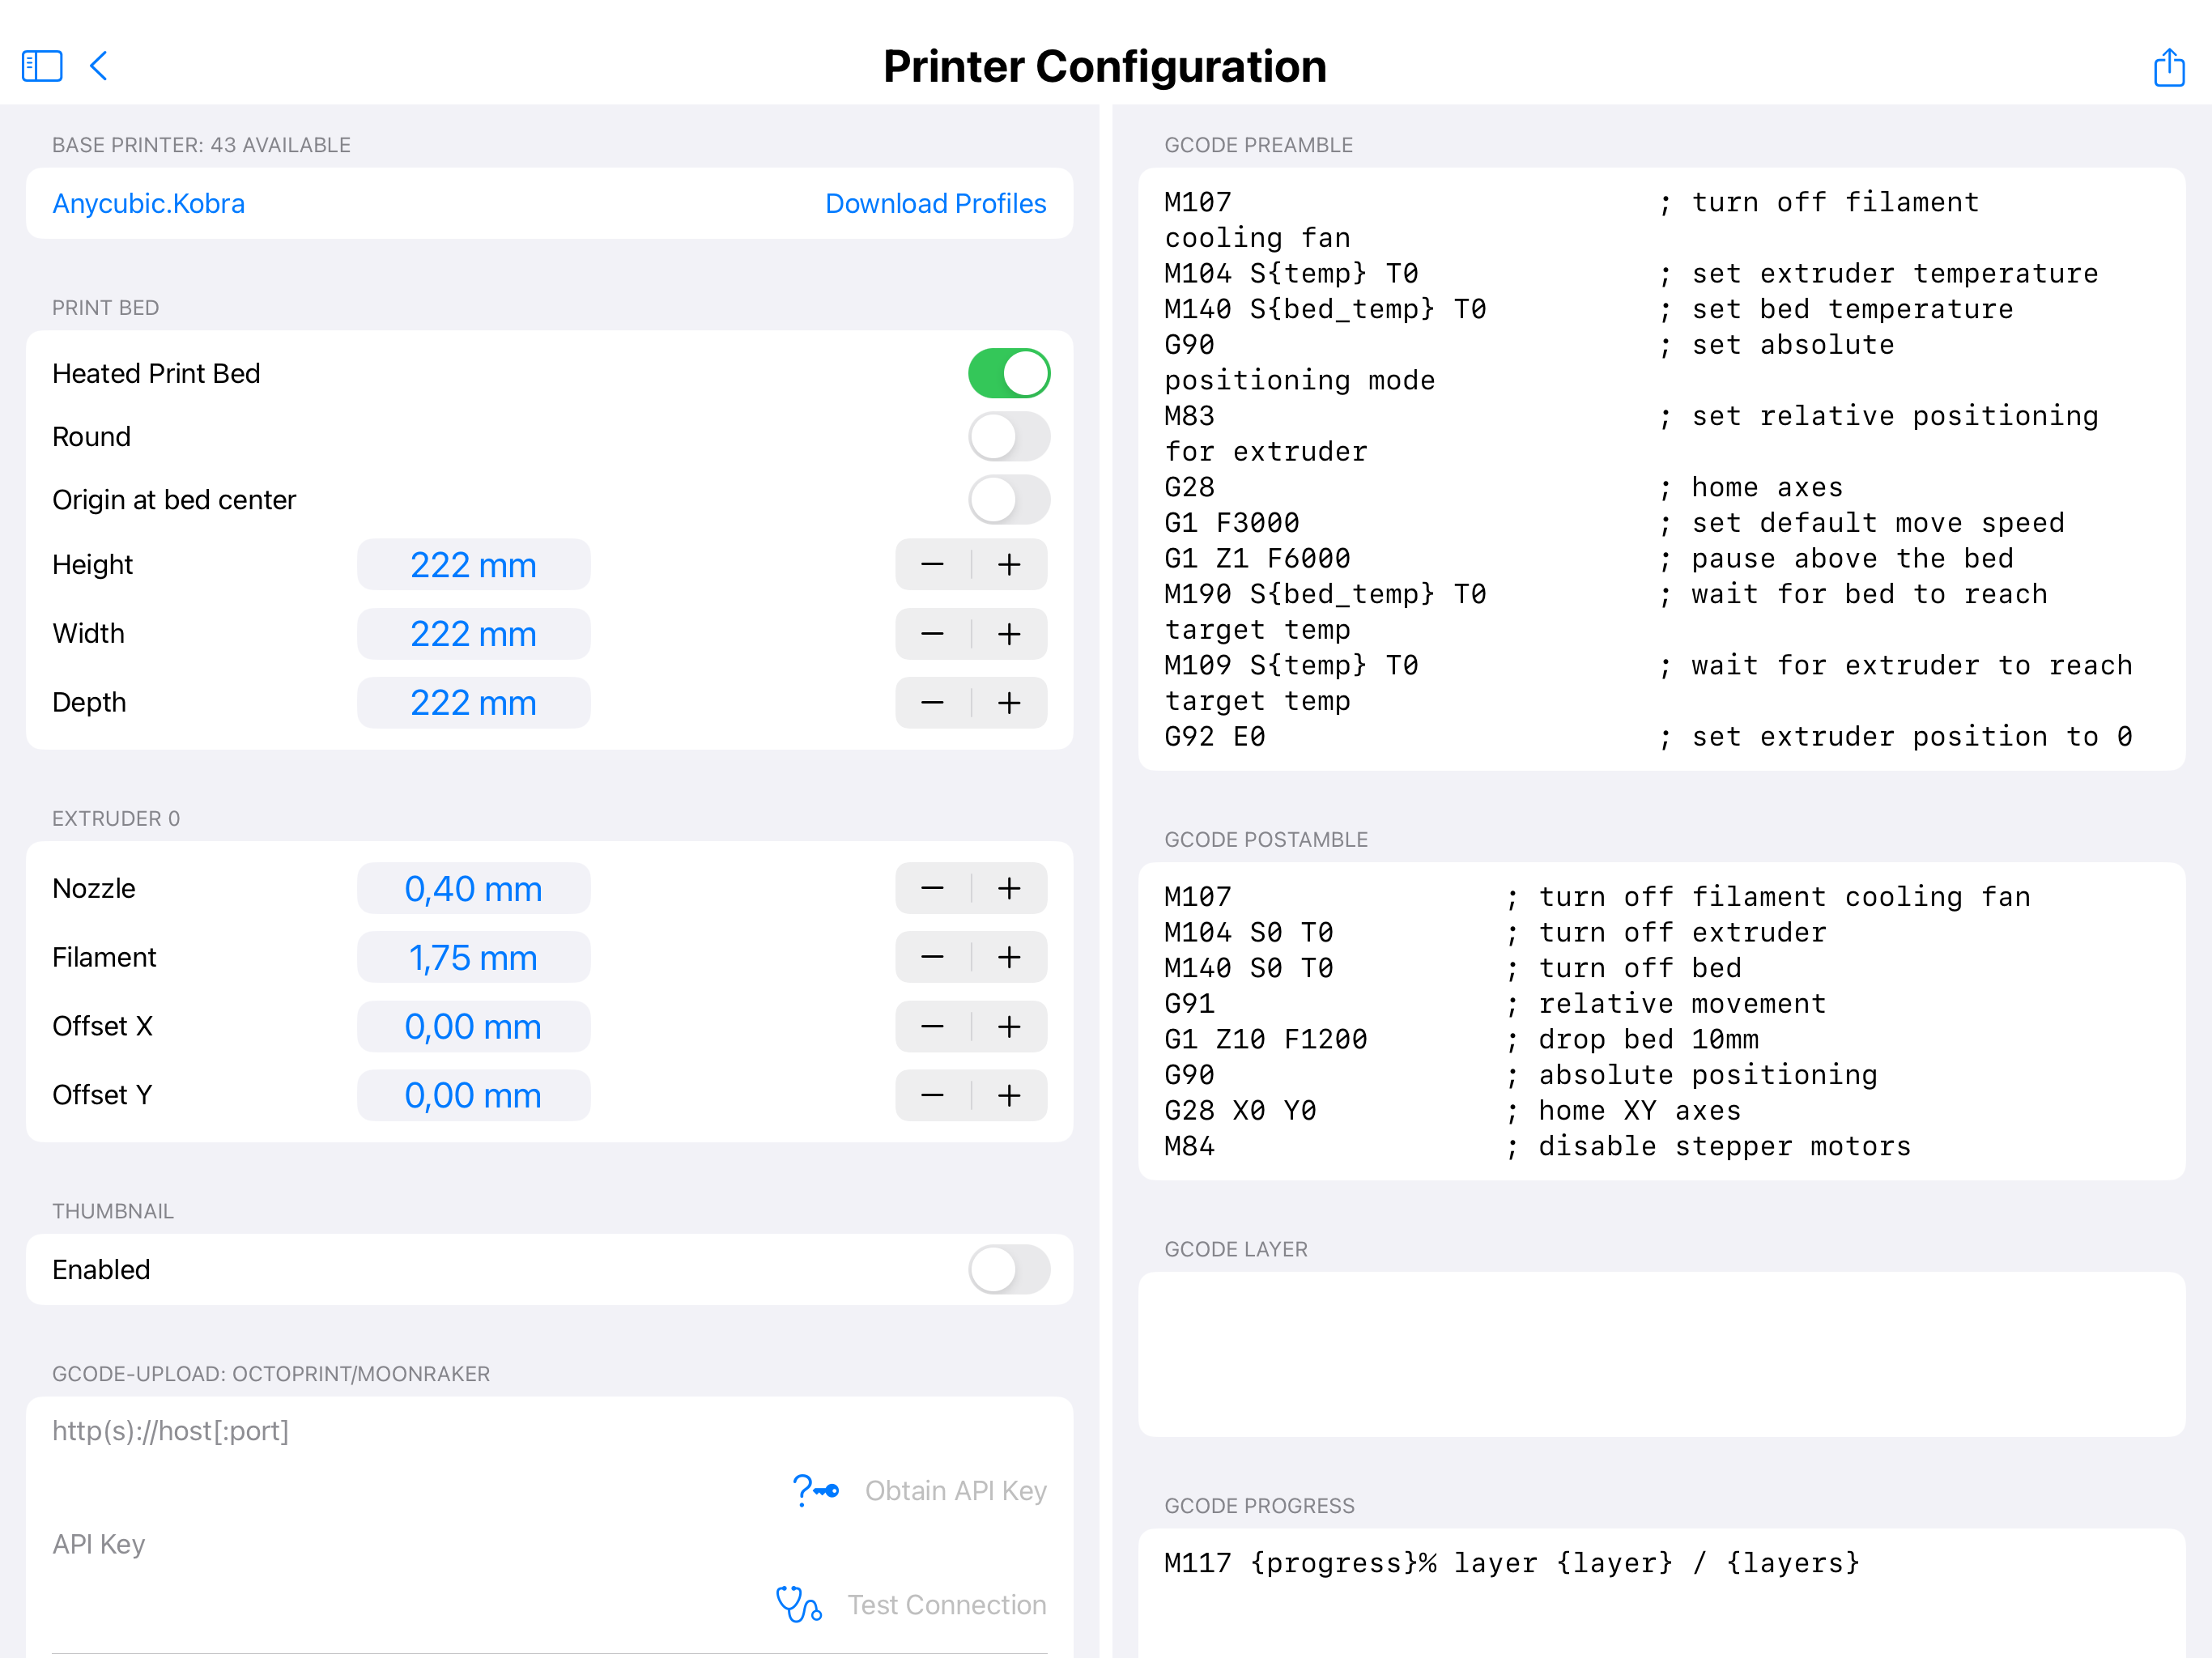The image size is (2212, 1658).
Task: Increase print bed Height
Action: tap(1009, 565)
